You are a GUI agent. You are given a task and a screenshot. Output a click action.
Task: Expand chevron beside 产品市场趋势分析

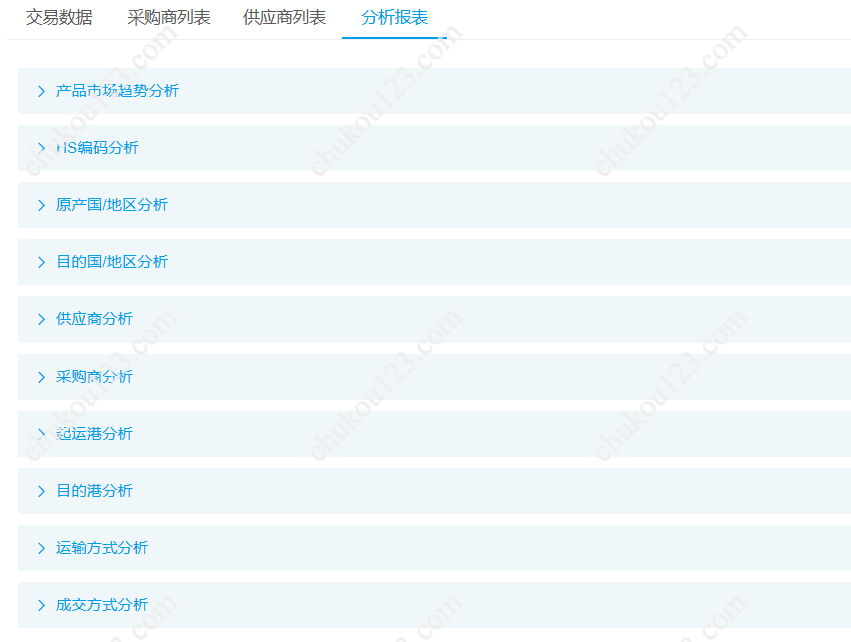41,91
